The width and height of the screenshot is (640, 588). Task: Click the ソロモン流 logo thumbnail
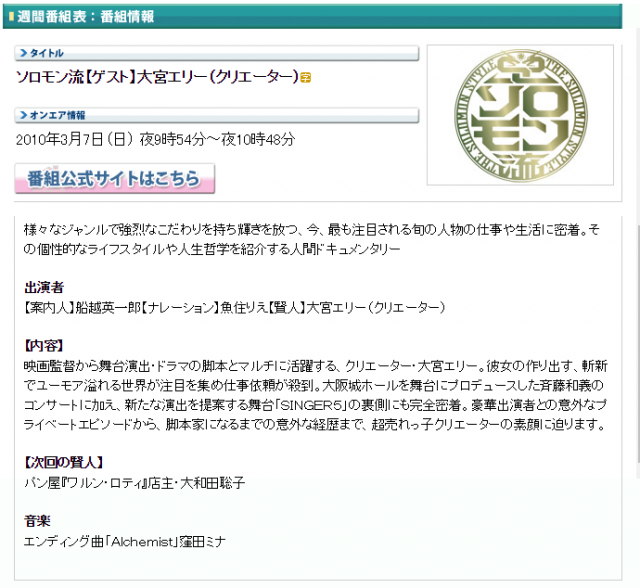coord(520,115)
